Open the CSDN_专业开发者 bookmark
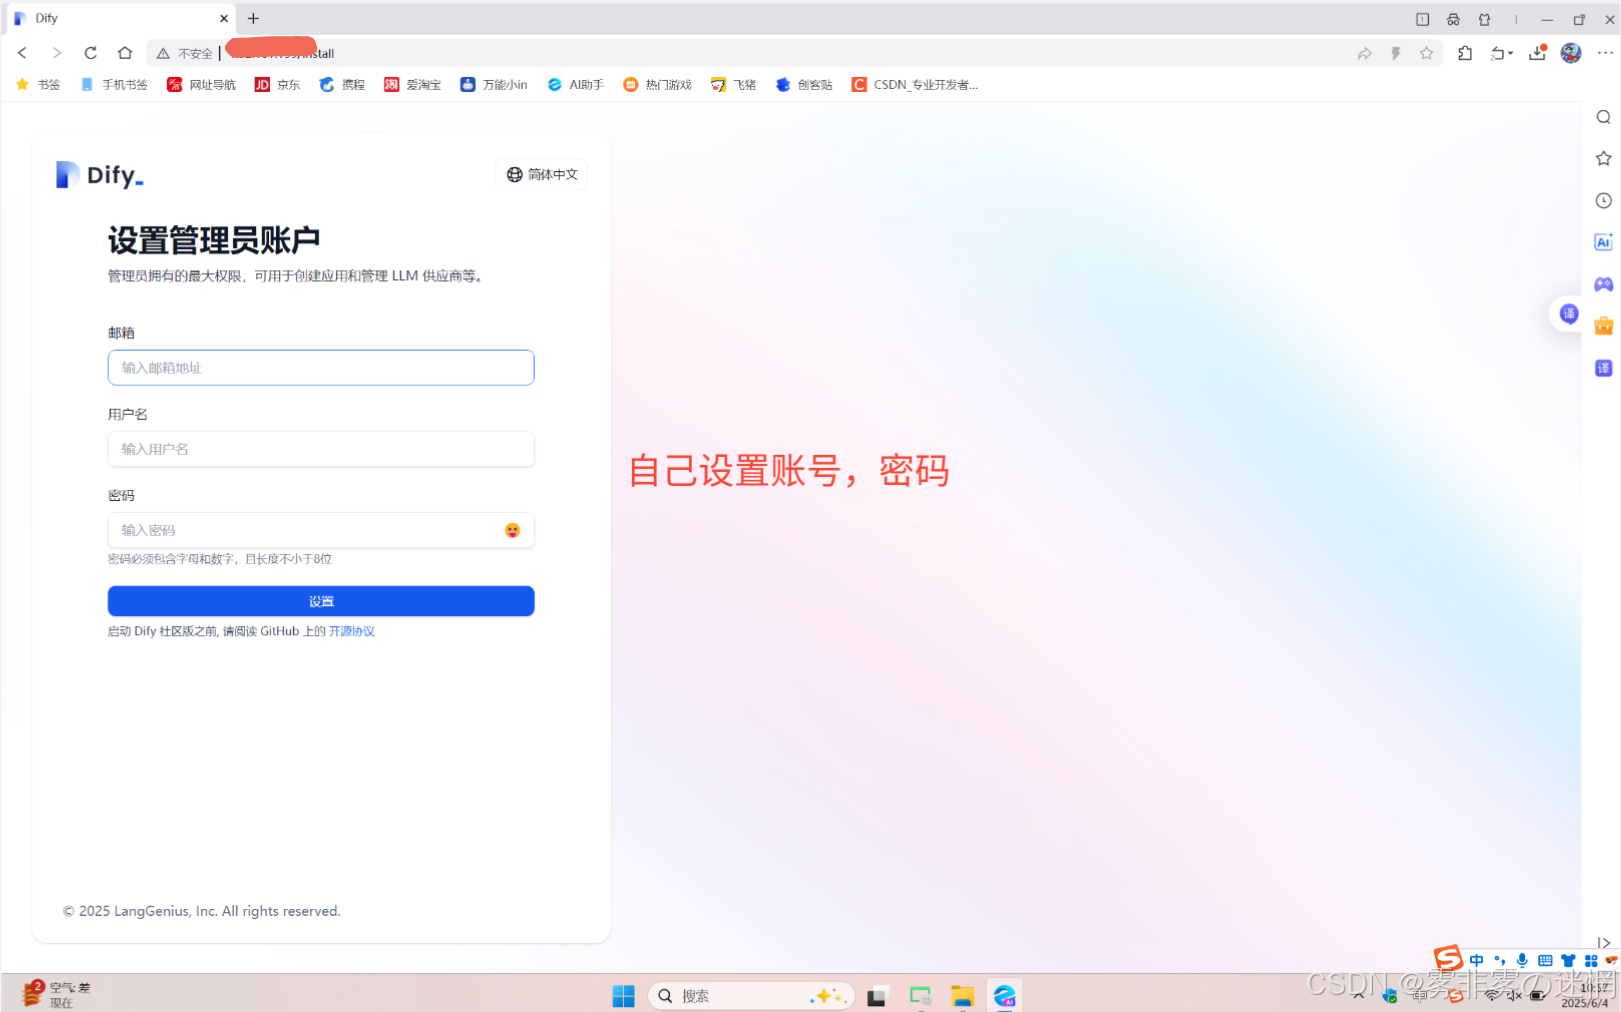1621x1012 pixels. pyautogui.click(x=915, y=85)
